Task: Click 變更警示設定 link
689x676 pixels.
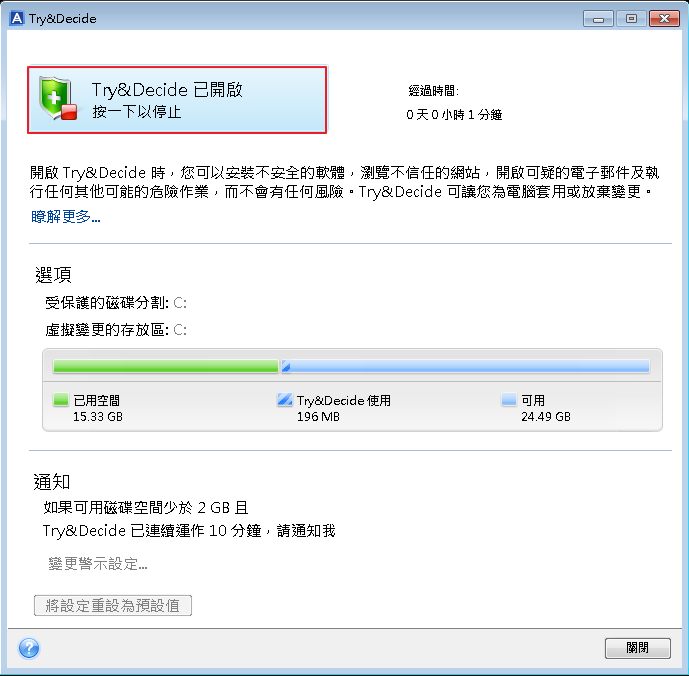Action: [x=98, y=563]
